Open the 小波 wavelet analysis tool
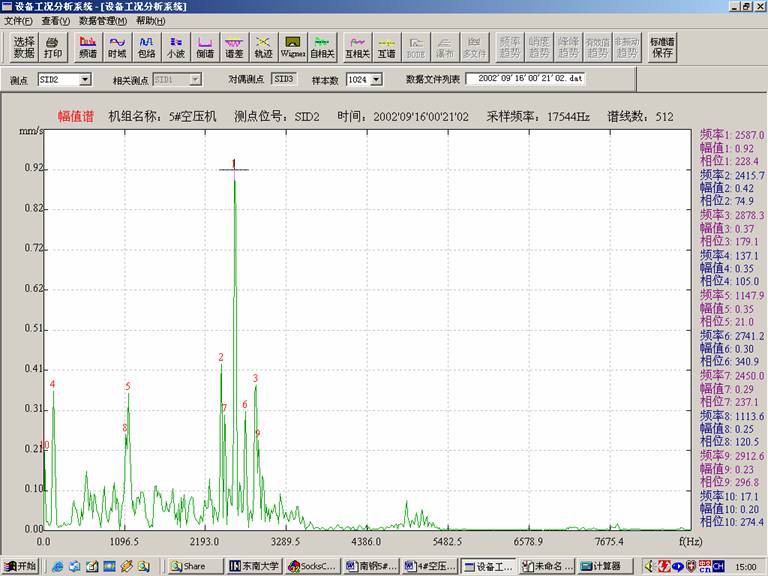This screenshot has width=768, height=576. (x=176, y=47)
